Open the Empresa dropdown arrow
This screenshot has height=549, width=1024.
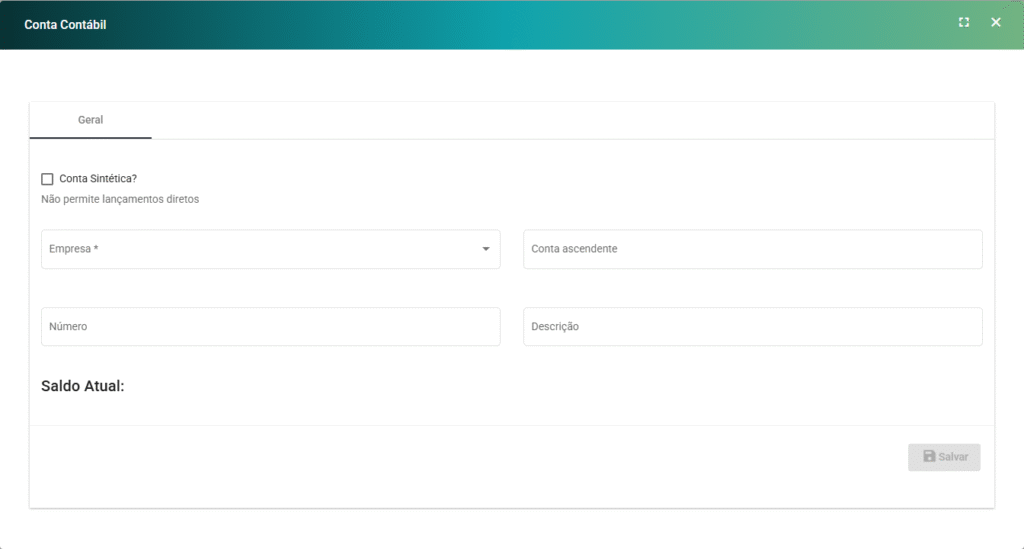pyautogui.click(x=486, y=249)
